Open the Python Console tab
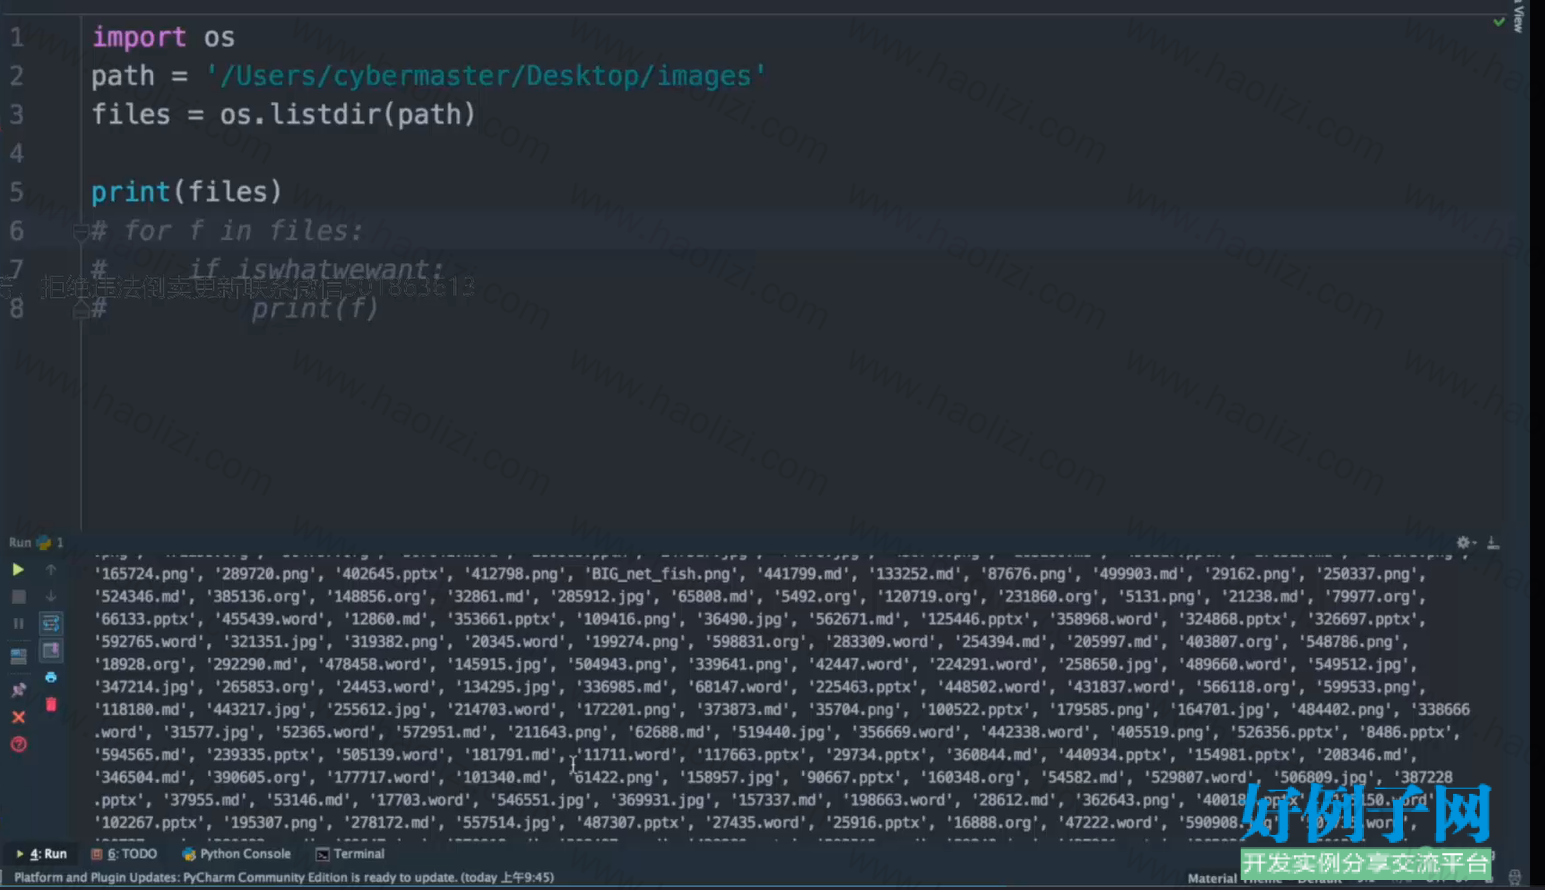This screenshot has width=1545, height=890. click(237, 854)
